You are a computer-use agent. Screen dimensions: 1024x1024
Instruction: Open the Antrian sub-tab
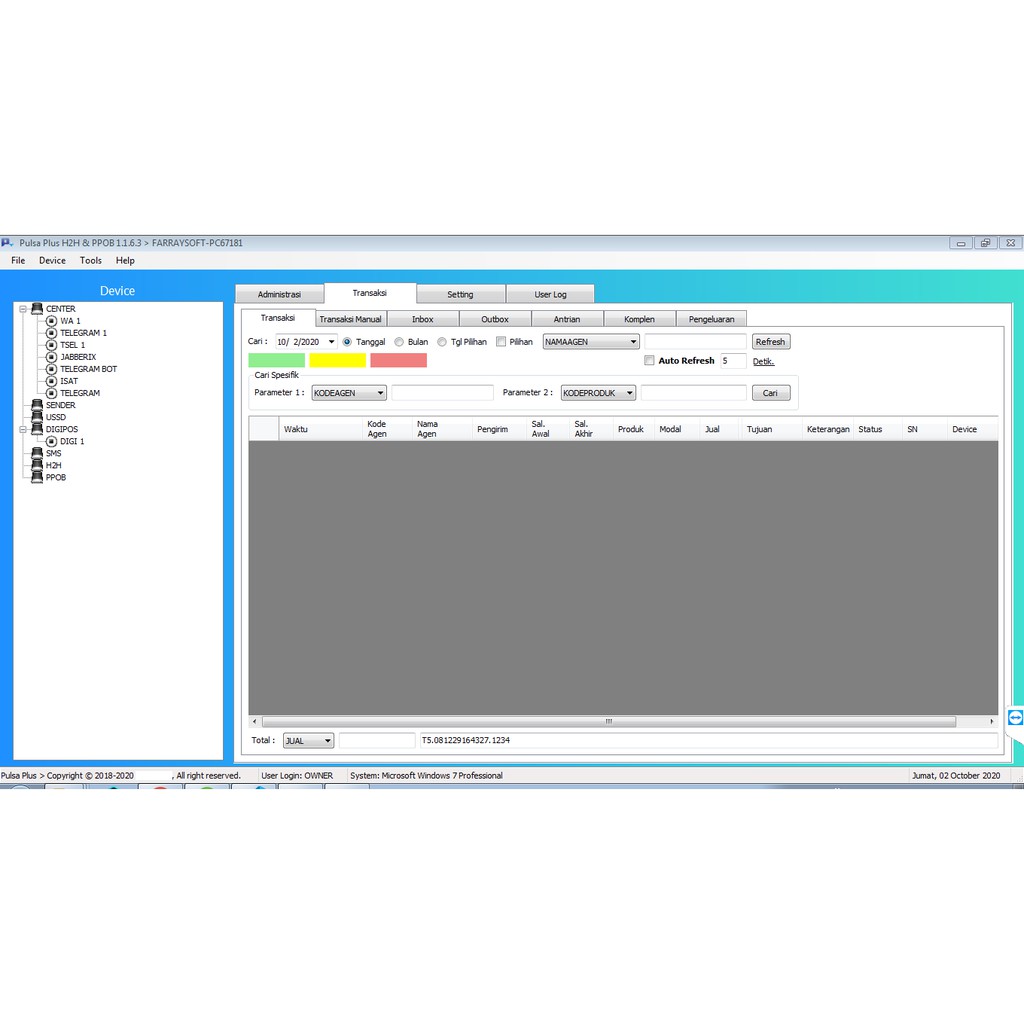pyautogui.click(x=567, y=319)
